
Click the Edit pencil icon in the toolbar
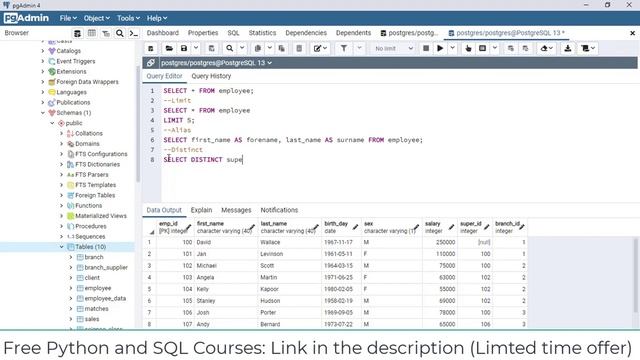coord(318,48)
